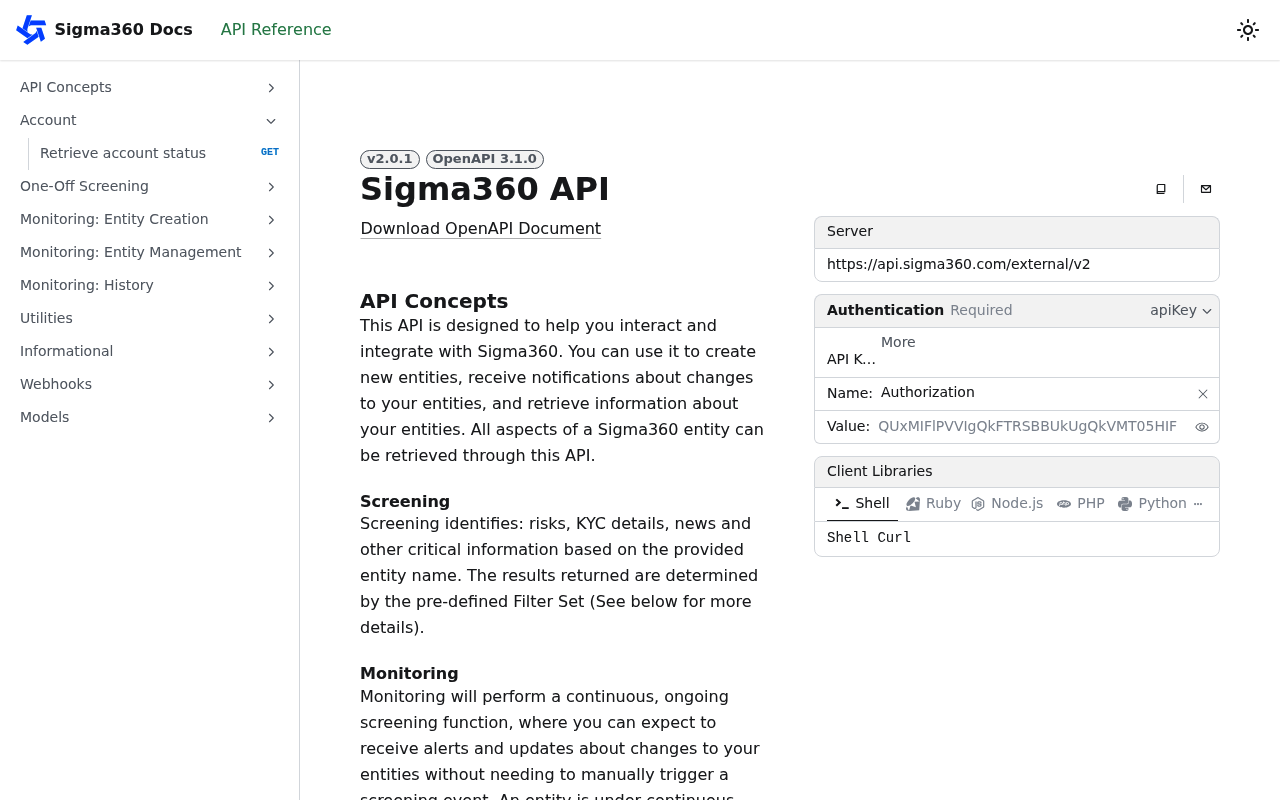Viewport: 1280px width, 800px height.
Task: Open the apiKey authentication dropdown
Action: tap(1181, 311)
